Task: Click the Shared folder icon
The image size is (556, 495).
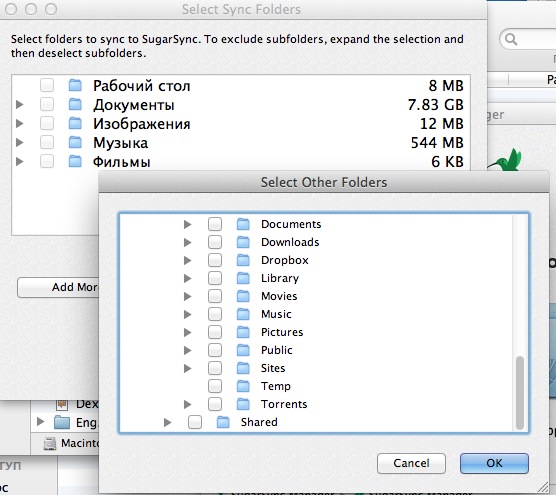Action: 223,422
